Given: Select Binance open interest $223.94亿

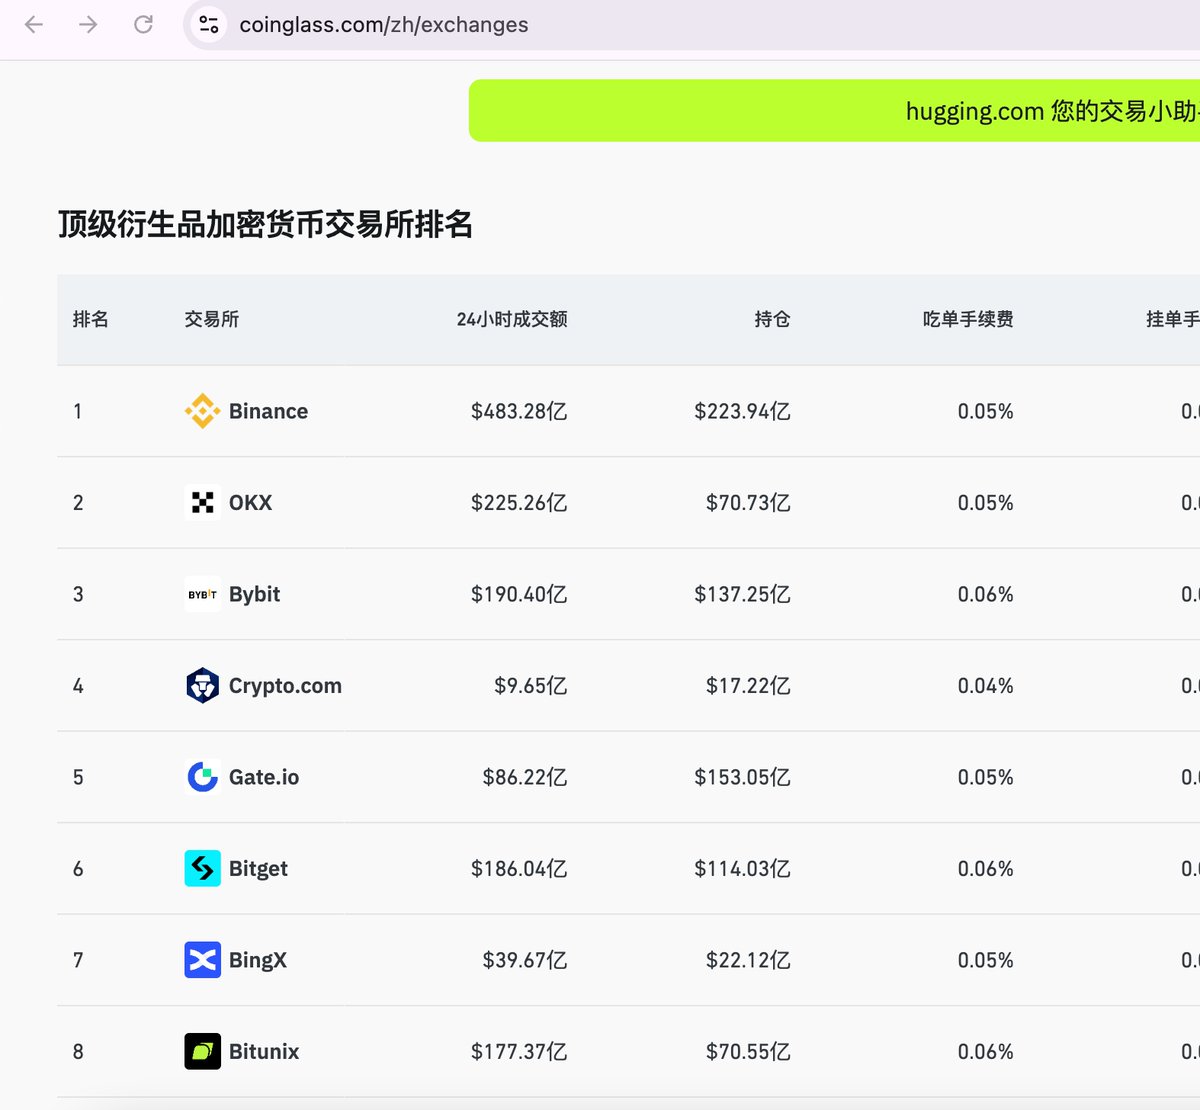Looking at the screenshot, I should 742,411.
